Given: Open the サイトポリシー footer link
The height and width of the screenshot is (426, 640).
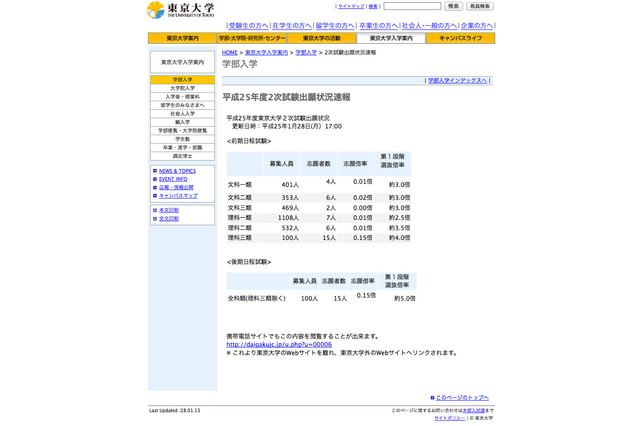Looking at the screenshot, I should coord(449,418).
